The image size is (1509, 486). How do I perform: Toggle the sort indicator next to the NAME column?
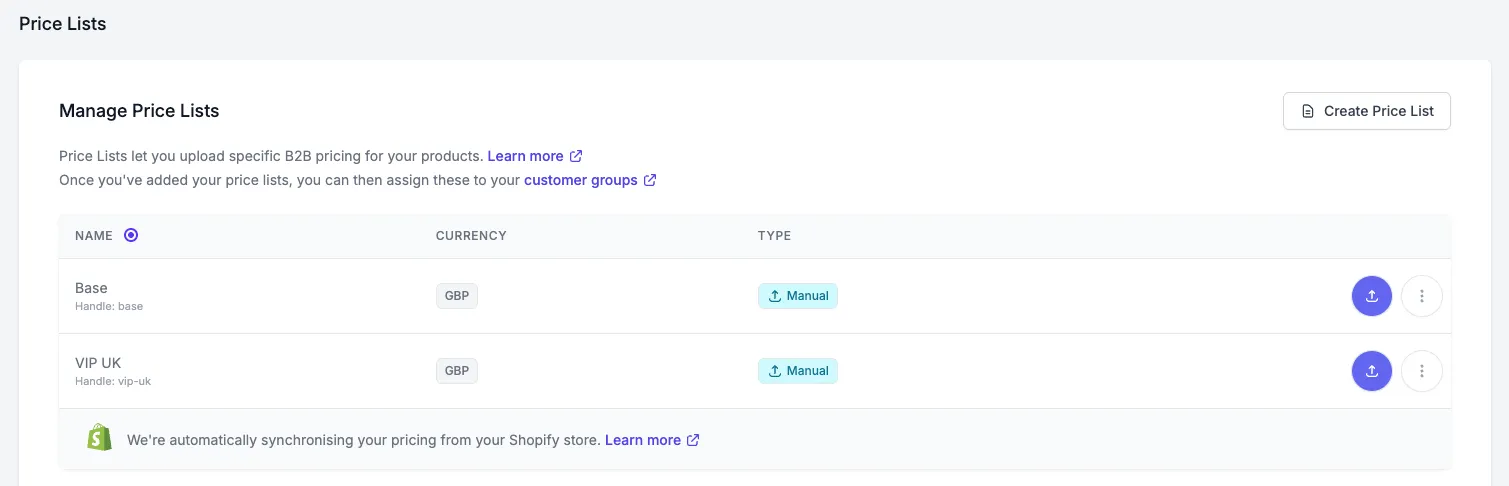[131, 235]
